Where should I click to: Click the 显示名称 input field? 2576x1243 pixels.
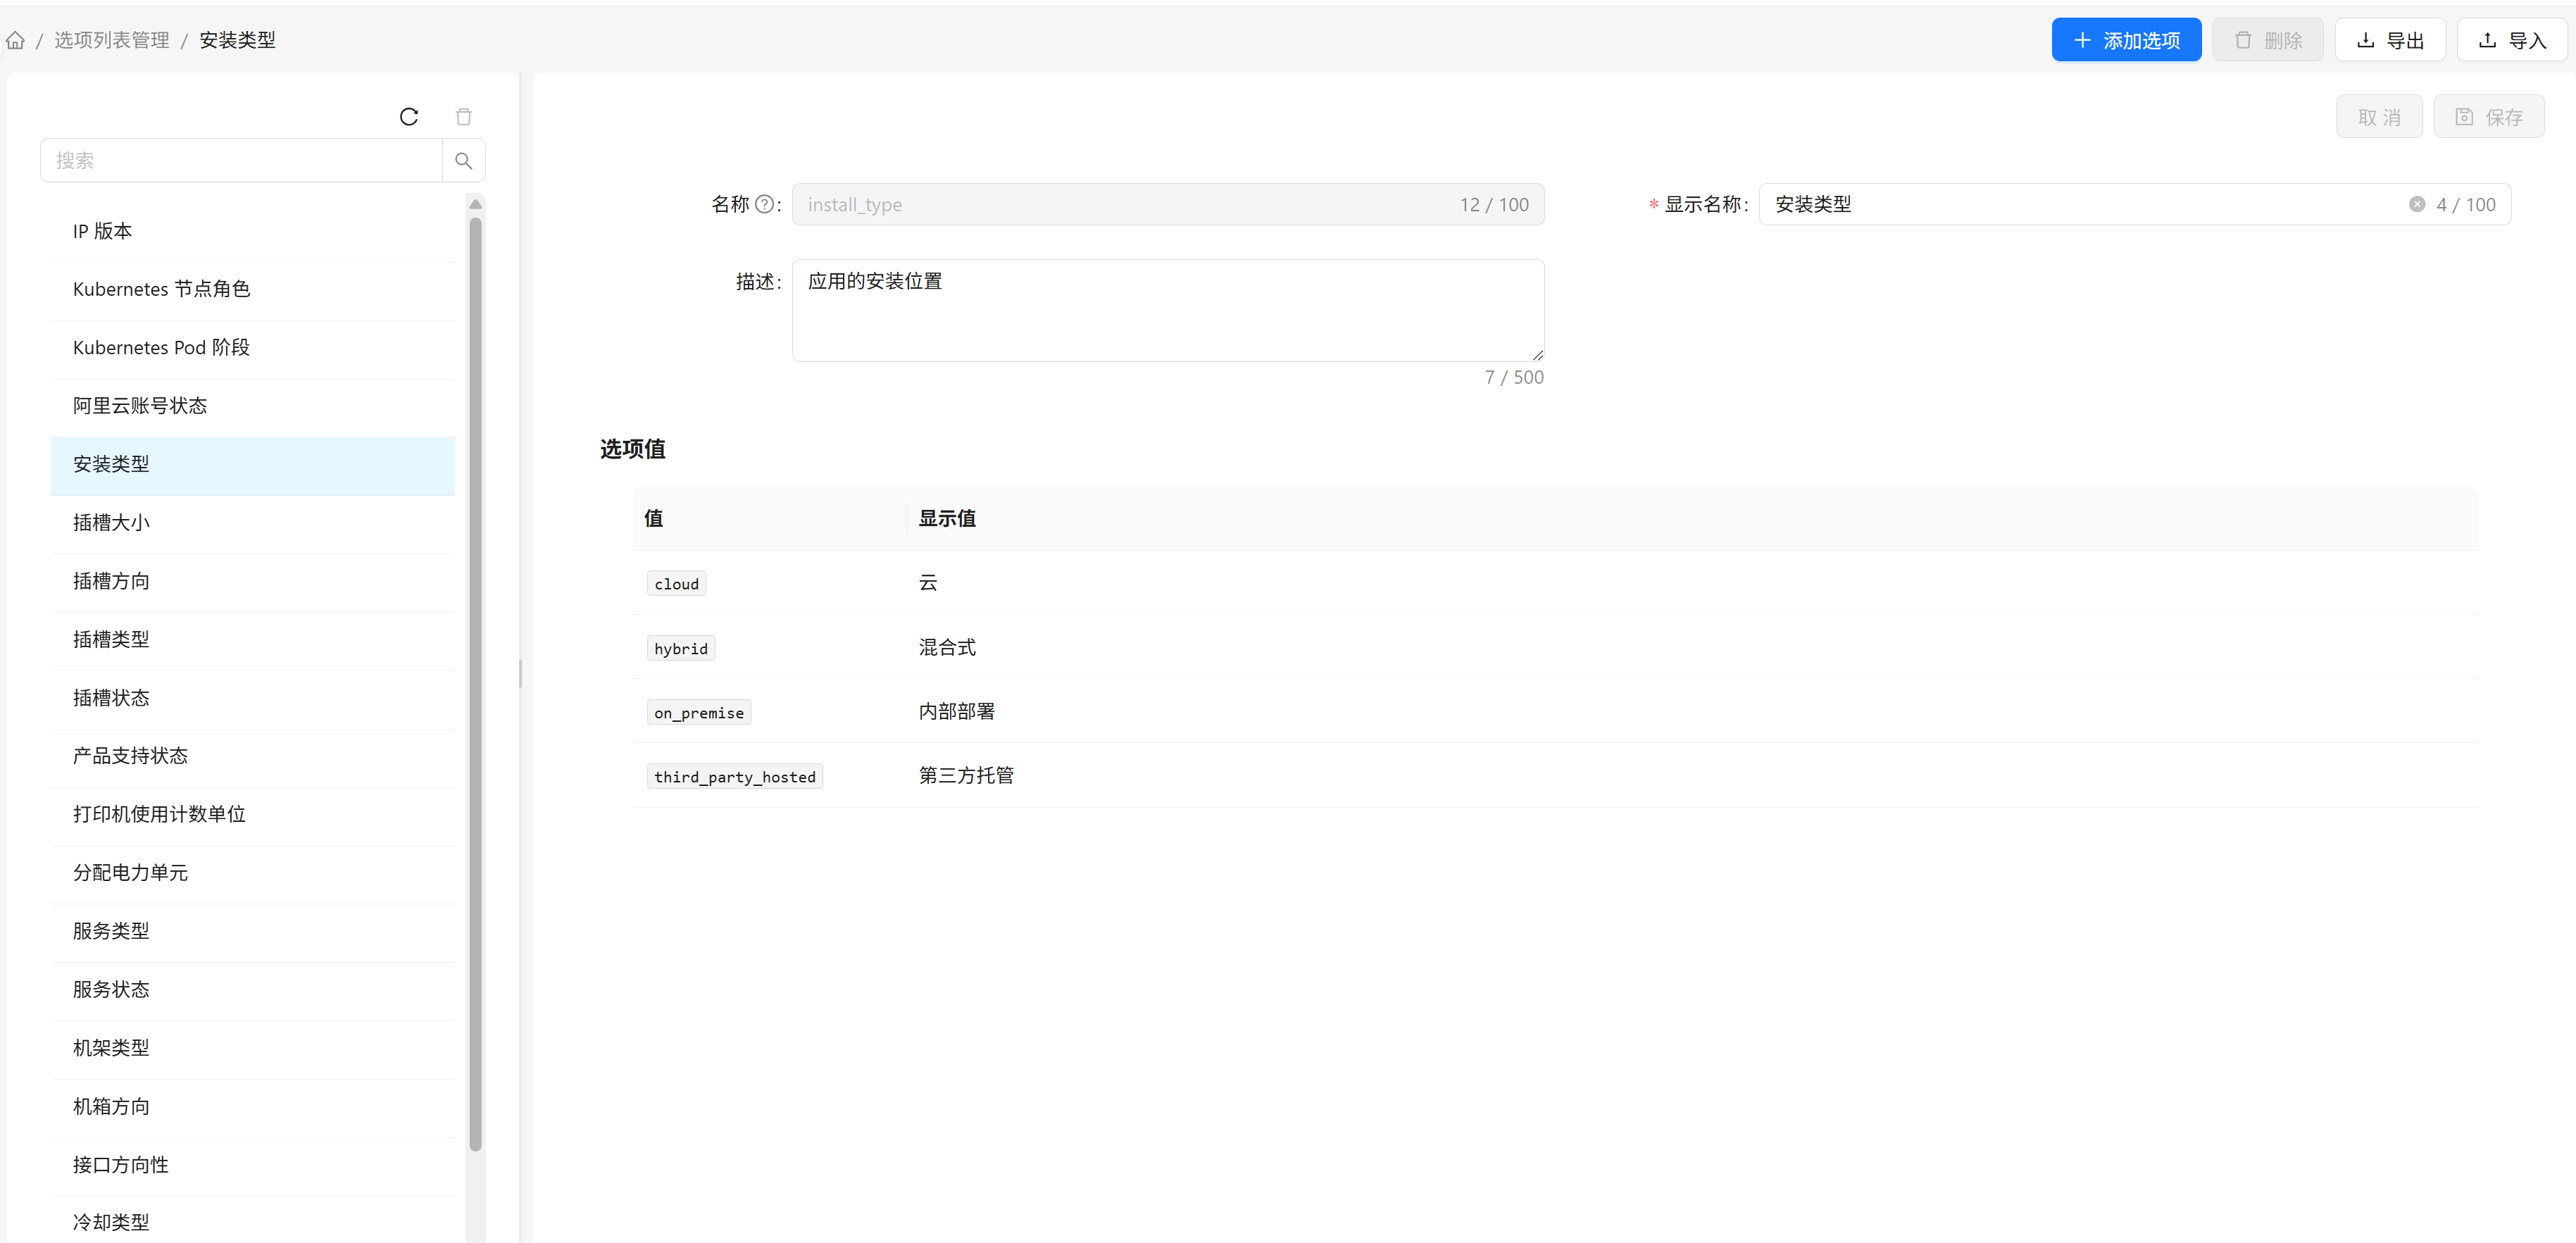click(2135, 204)
